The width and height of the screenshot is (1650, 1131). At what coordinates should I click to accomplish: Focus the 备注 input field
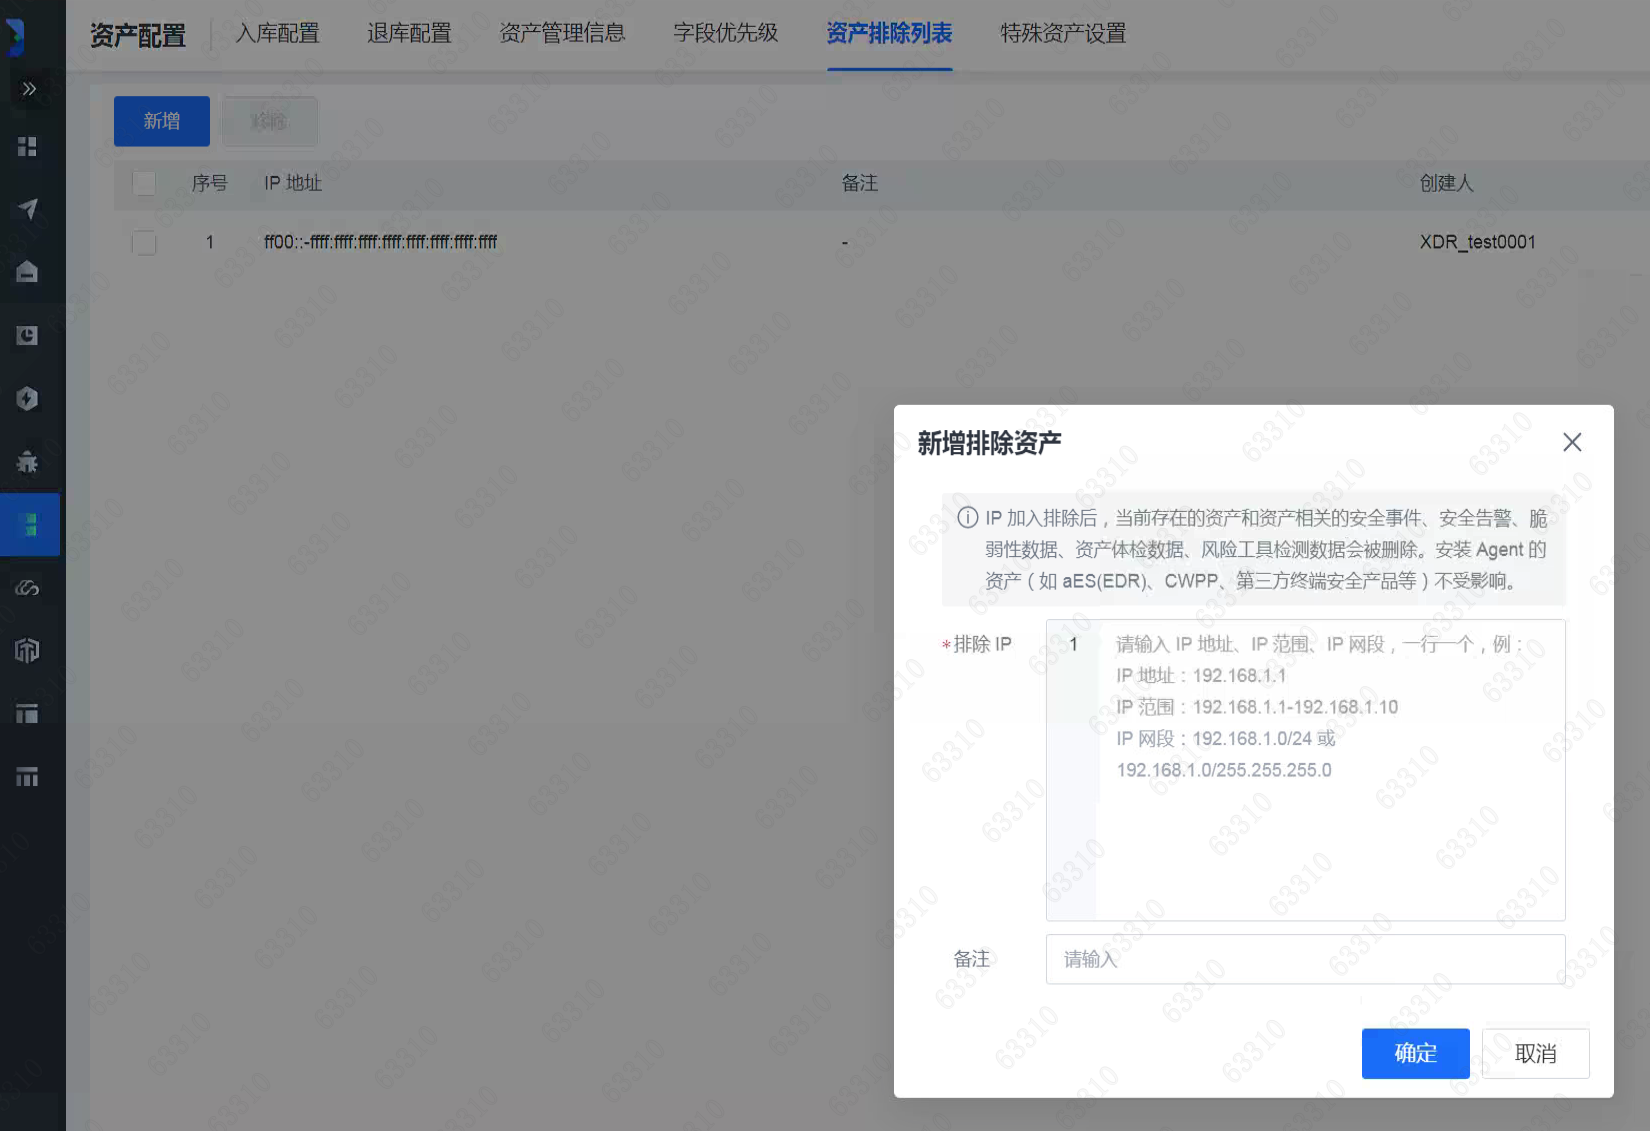click(1305, 959)
